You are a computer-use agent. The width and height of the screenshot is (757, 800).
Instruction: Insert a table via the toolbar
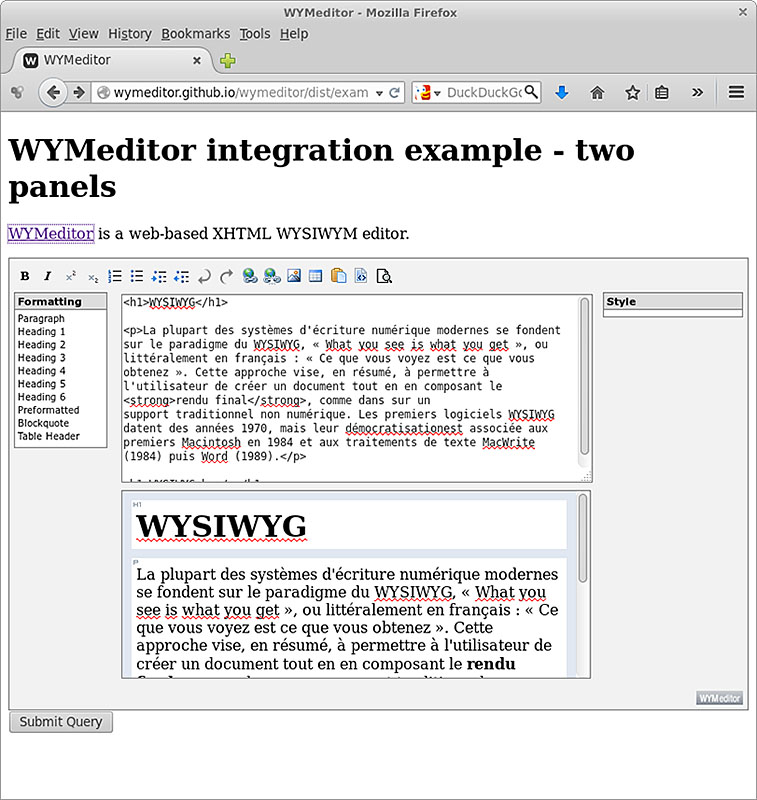[x=316, y=276]
